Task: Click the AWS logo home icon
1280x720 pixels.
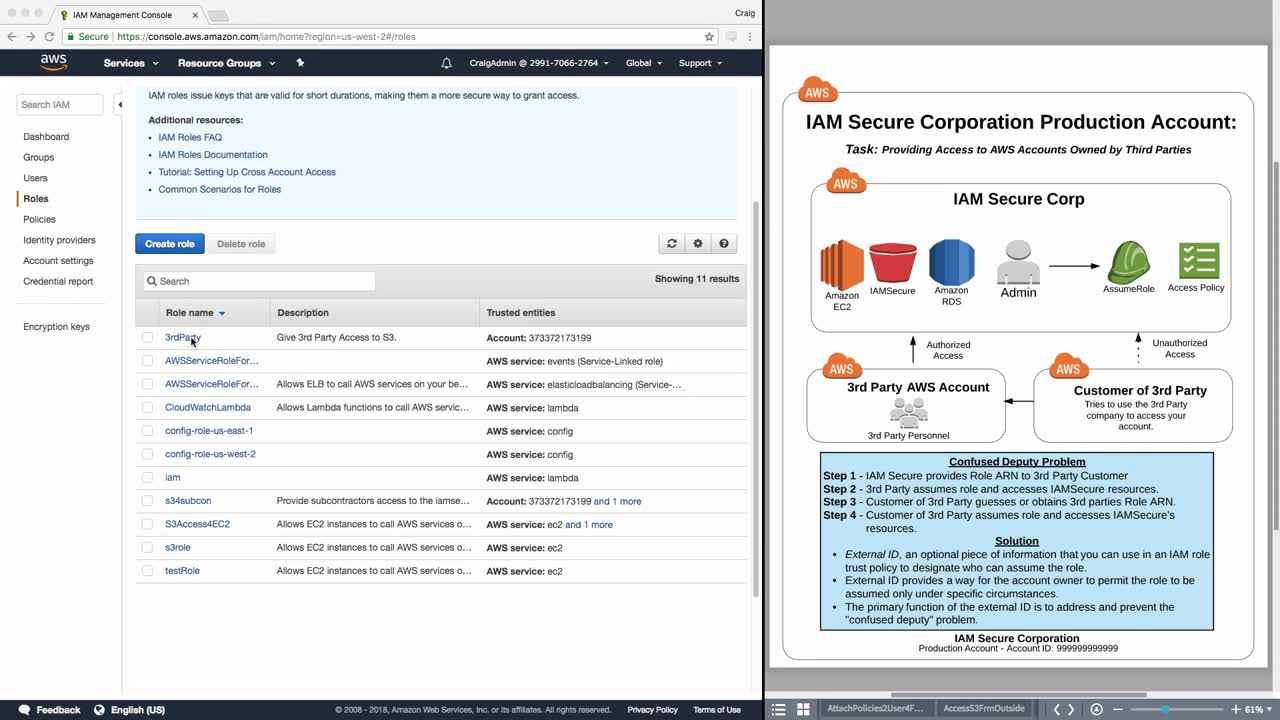Action: [x=53, y=62]
